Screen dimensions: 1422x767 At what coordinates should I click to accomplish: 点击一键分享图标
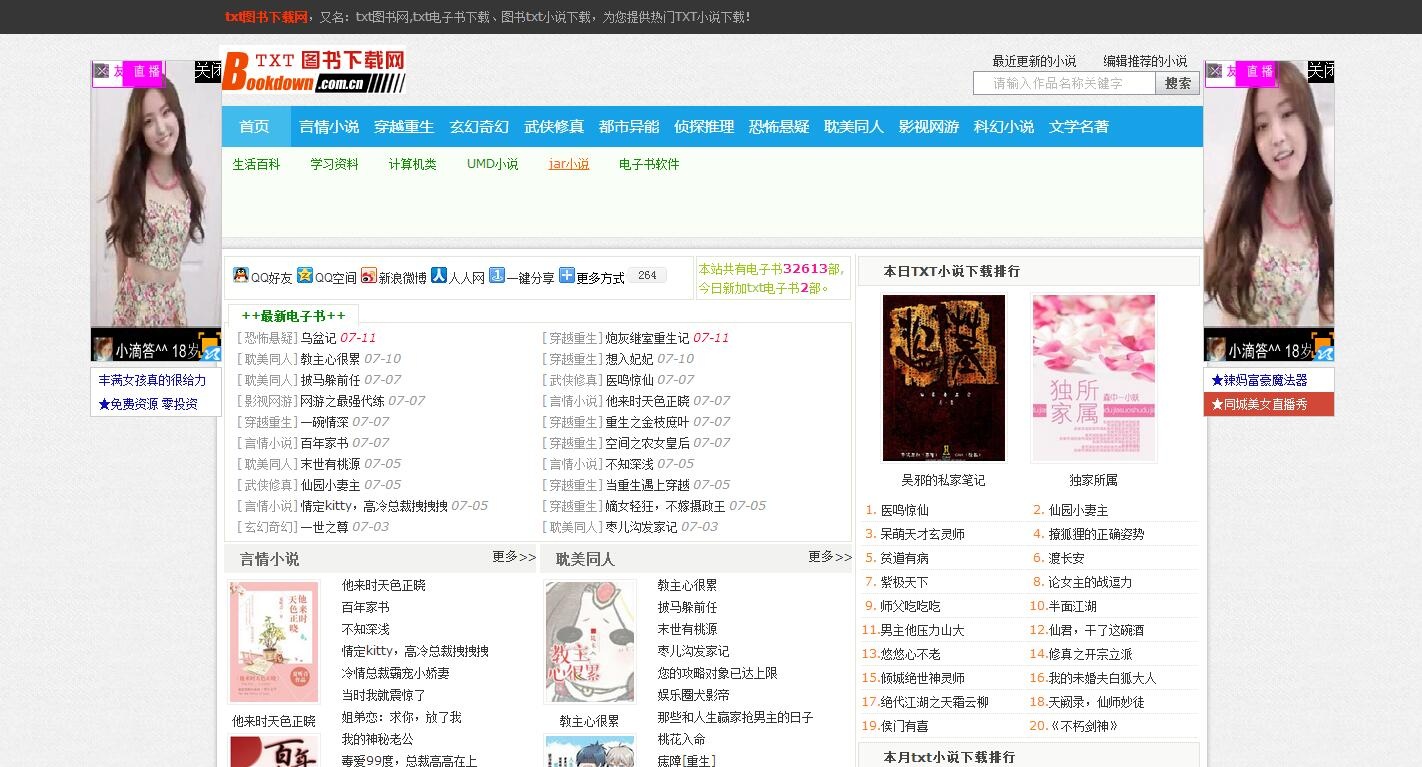498,276
